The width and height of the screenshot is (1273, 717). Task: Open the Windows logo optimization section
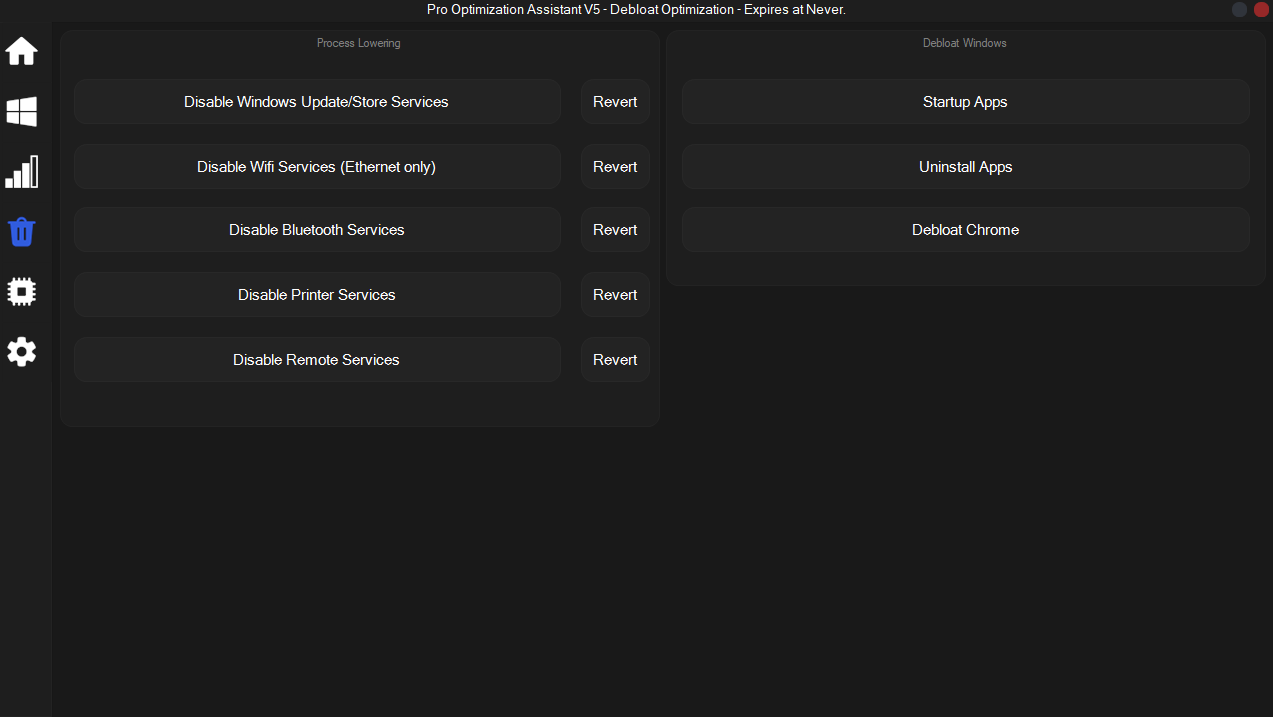[x=22, y=112]
